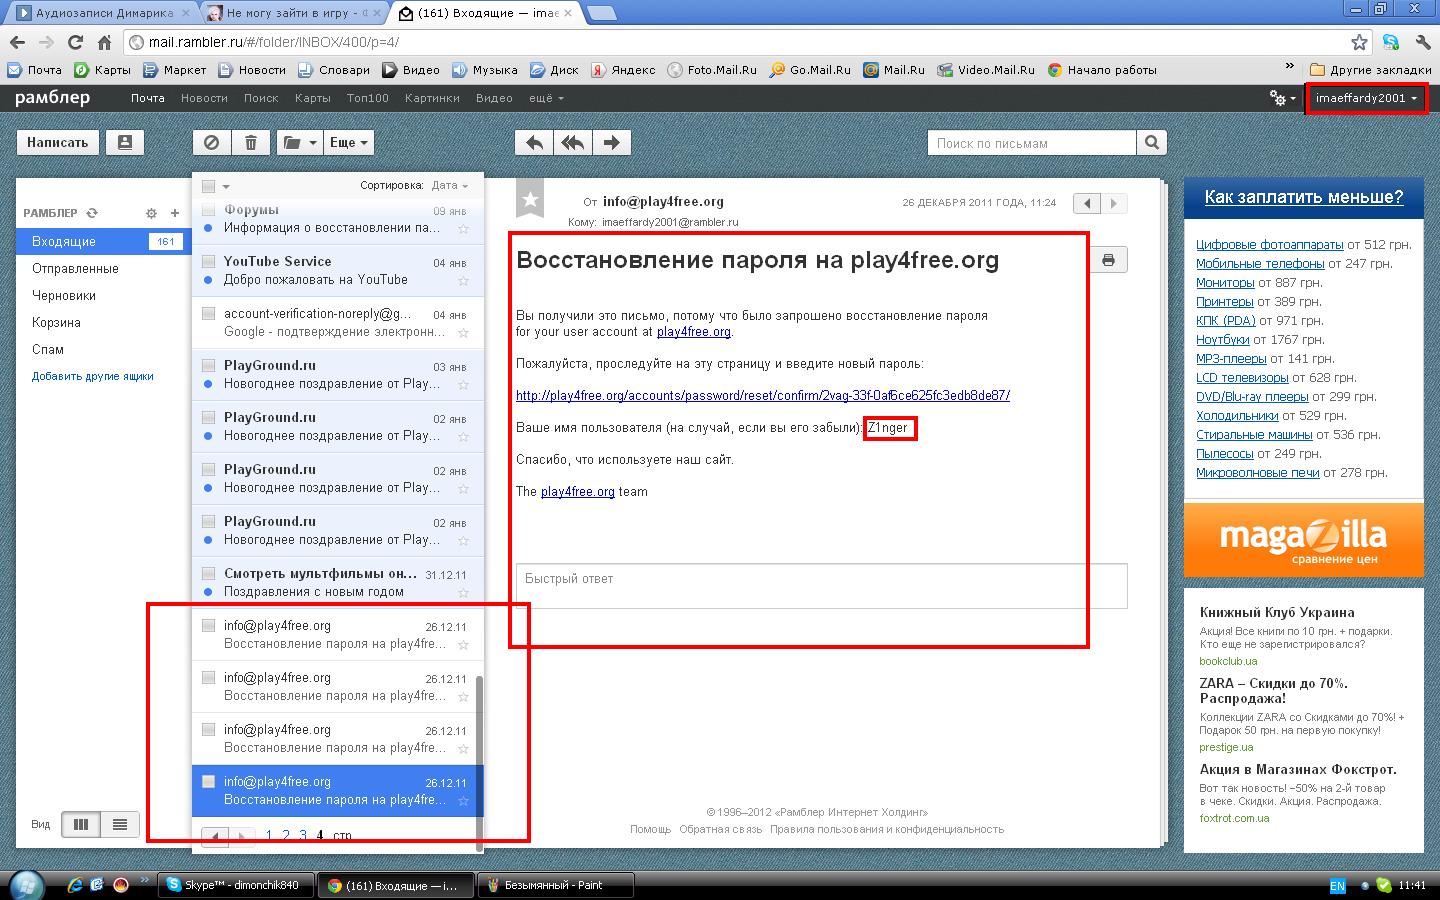
Task: Click the Skype extension icon in toolbar
Action: tap(1391, 42)
